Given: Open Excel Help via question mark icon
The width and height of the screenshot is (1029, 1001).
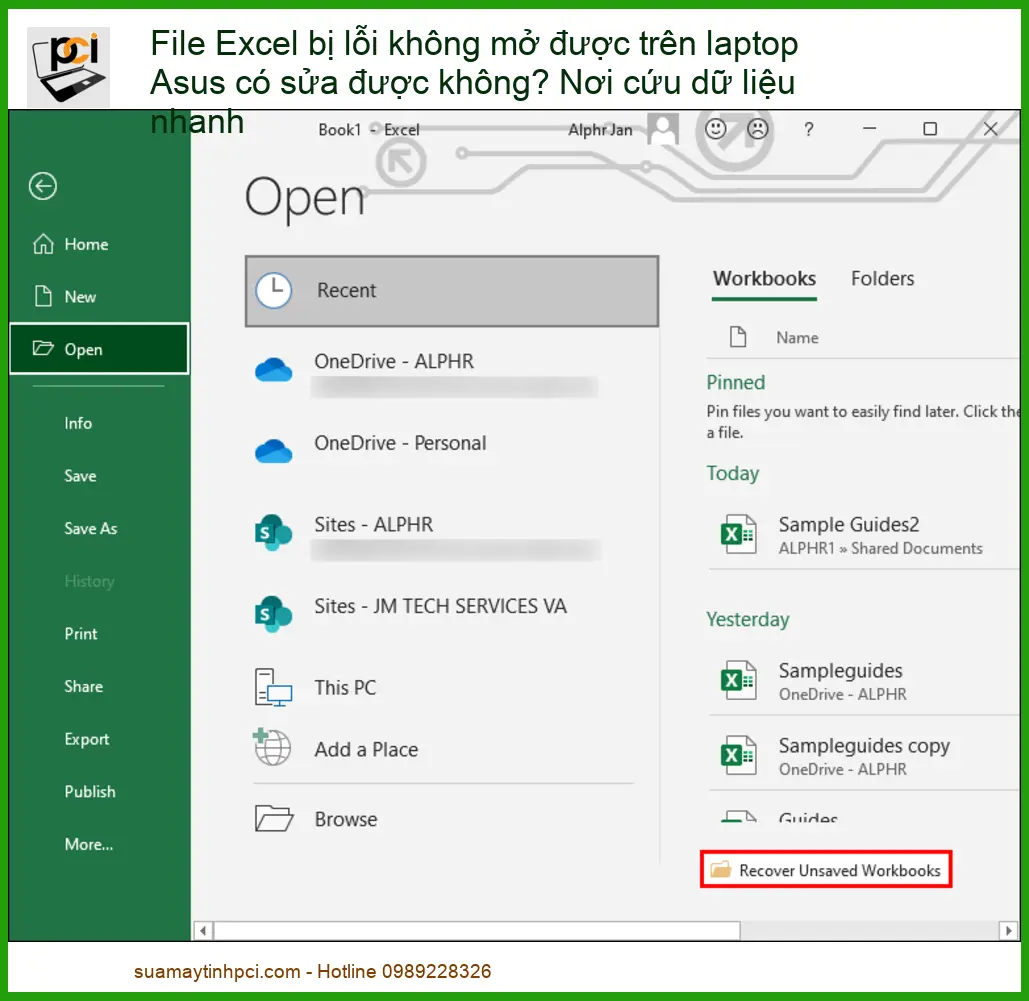Looking at the screenshot, I should (807, 128).
